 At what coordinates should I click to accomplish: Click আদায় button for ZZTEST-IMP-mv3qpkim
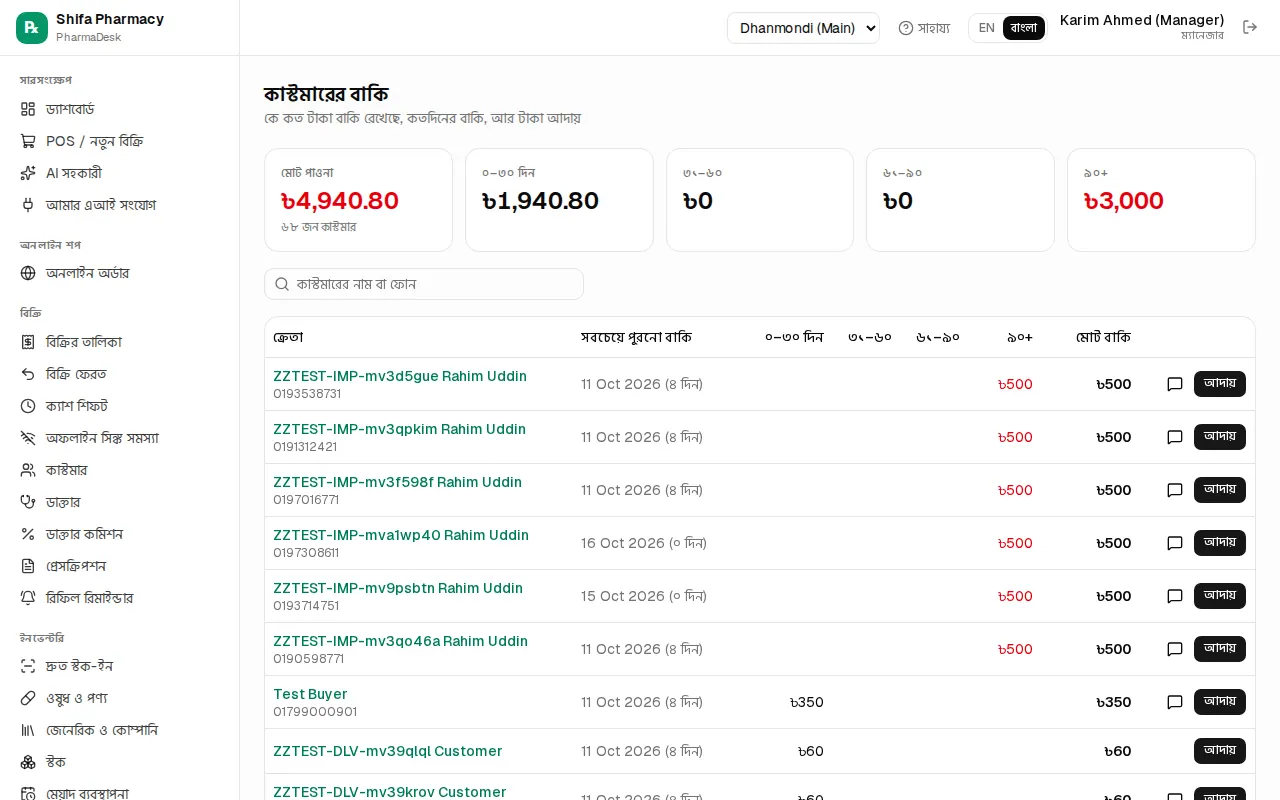[x=1220, y=437]
